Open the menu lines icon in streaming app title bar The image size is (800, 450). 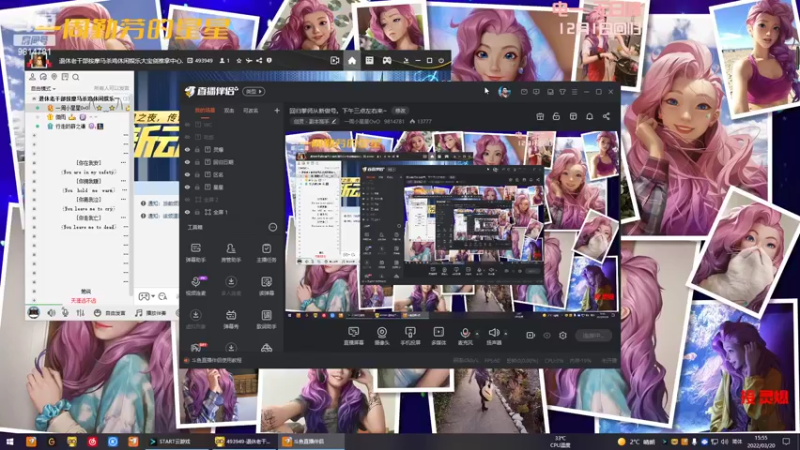(574, 92)
